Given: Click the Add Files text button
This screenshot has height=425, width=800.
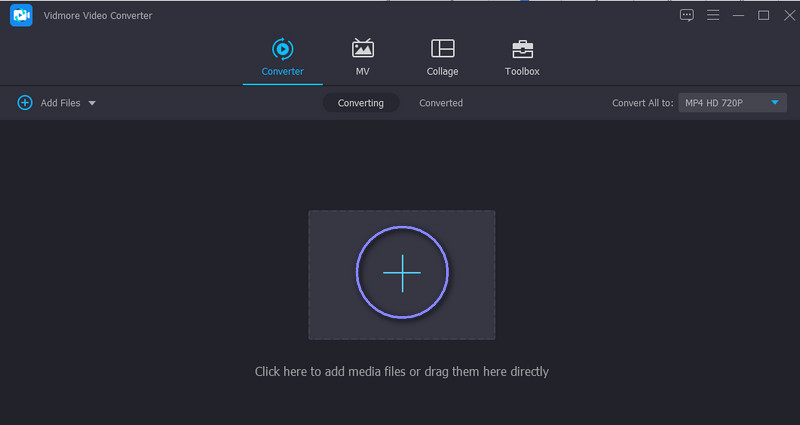Looking at the screenshot, I should pyautogui.click(x=61, y=103).
